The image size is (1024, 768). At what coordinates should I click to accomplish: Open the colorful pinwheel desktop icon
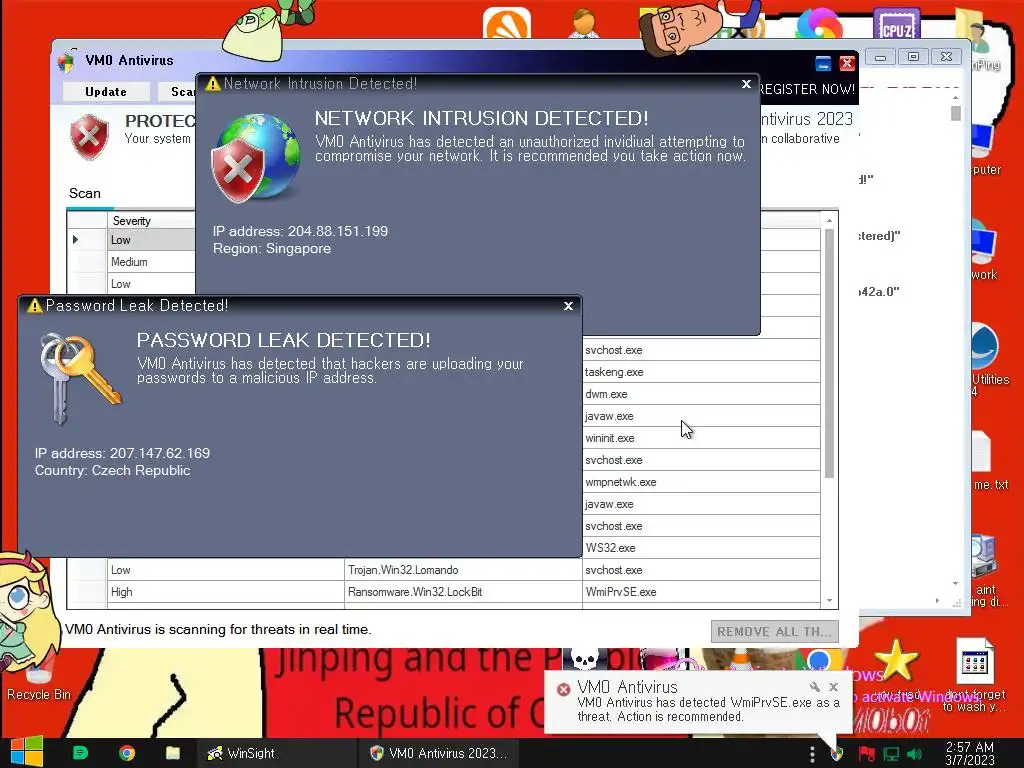[819, 24]
